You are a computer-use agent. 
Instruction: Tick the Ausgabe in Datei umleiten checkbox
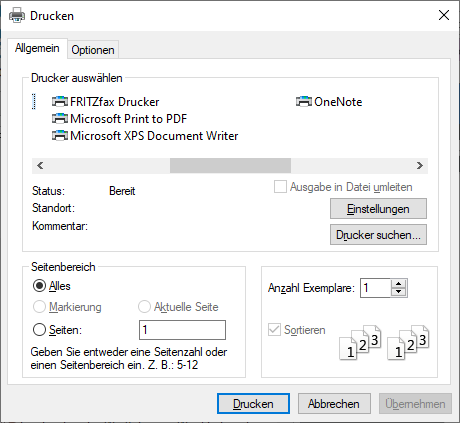coord(280,187)
